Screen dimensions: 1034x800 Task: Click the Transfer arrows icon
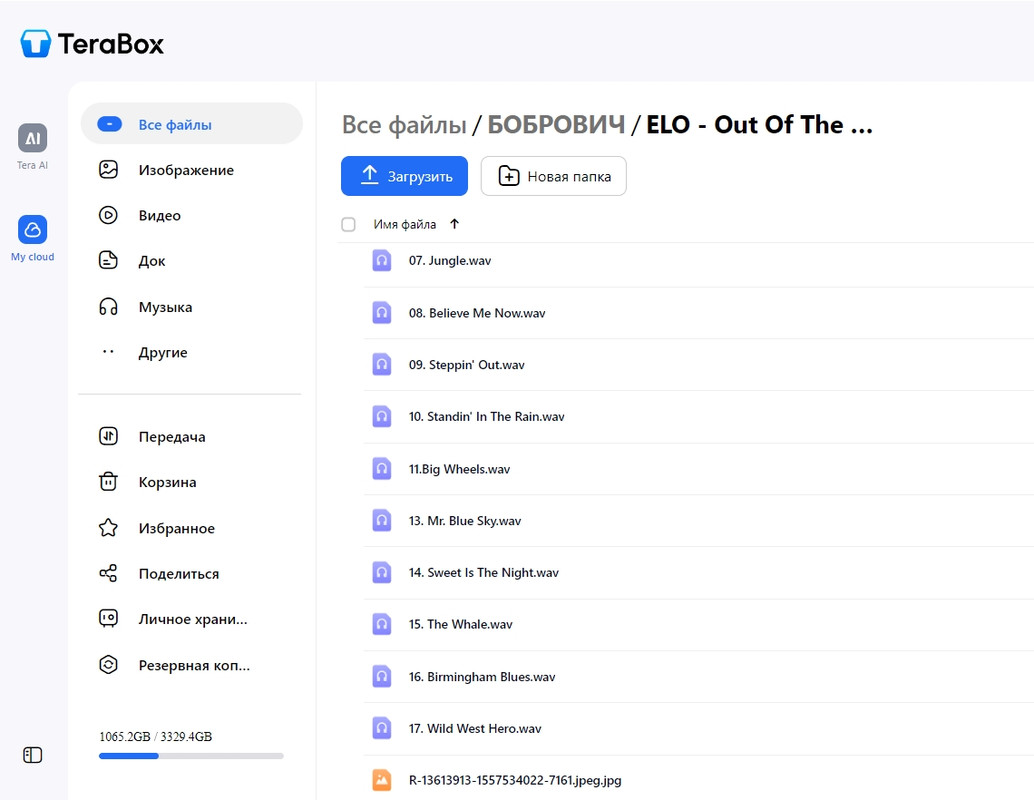tap(108, 436)
